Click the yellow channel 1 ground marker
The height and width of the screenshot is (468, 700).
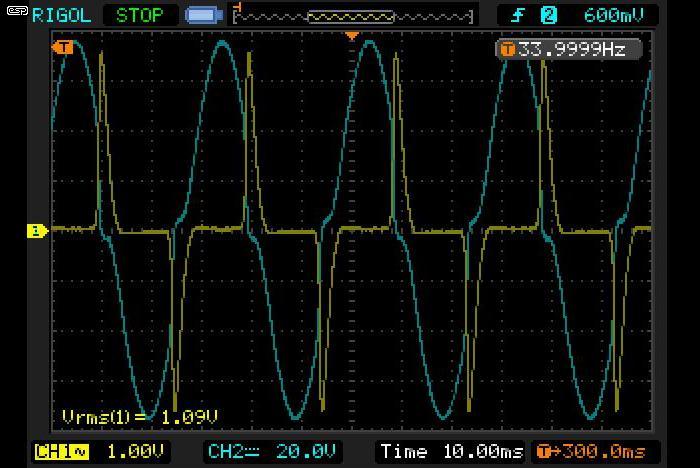pos(37,231)
